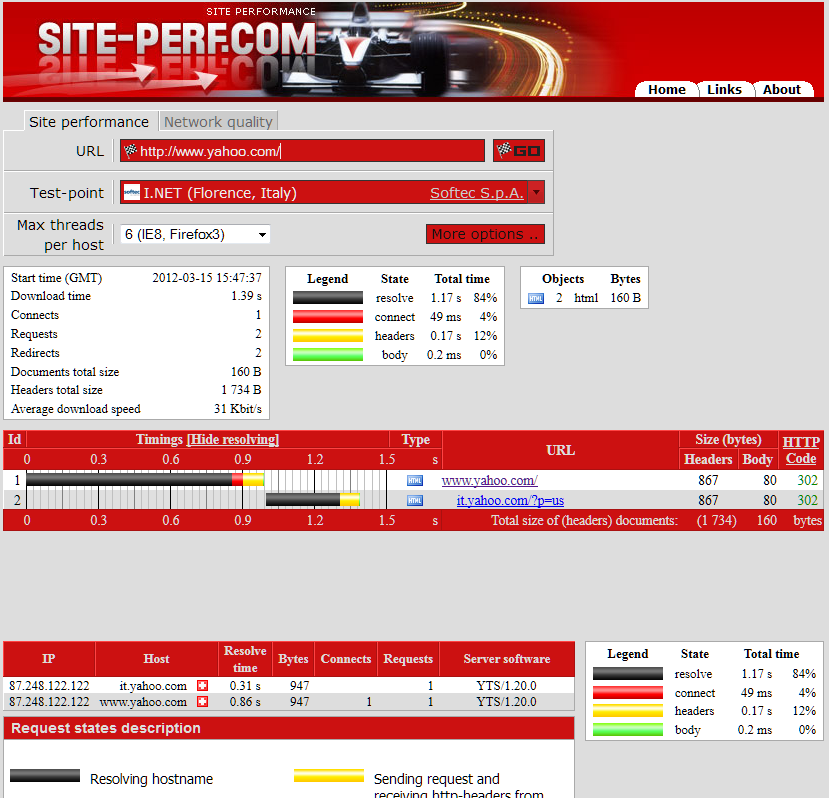The height and width of the screenshot is (798, 829).
Task: Click the Softec S.p.A. link
Action: [477, 192]
